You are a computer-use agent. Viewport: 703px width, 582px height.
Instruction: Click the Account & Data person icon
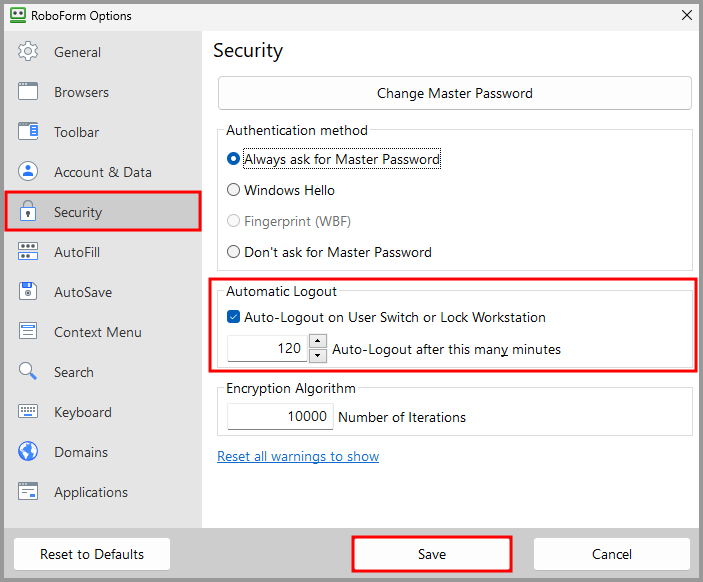28,171
